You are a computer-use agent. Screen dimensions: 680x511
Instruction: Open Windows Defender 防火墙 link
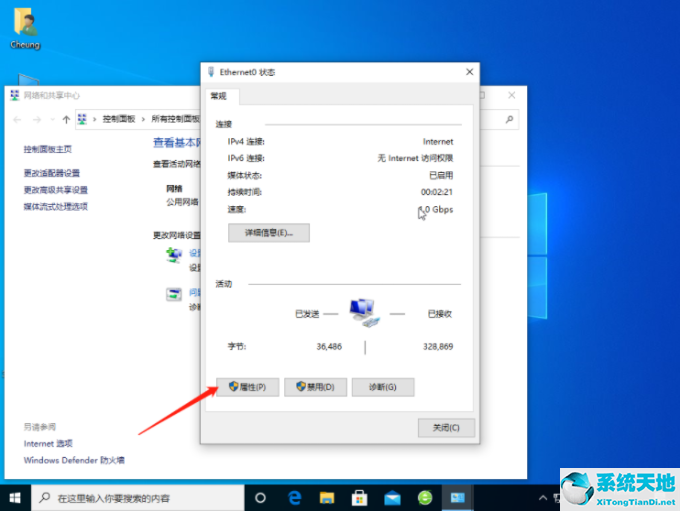(74, 460)
